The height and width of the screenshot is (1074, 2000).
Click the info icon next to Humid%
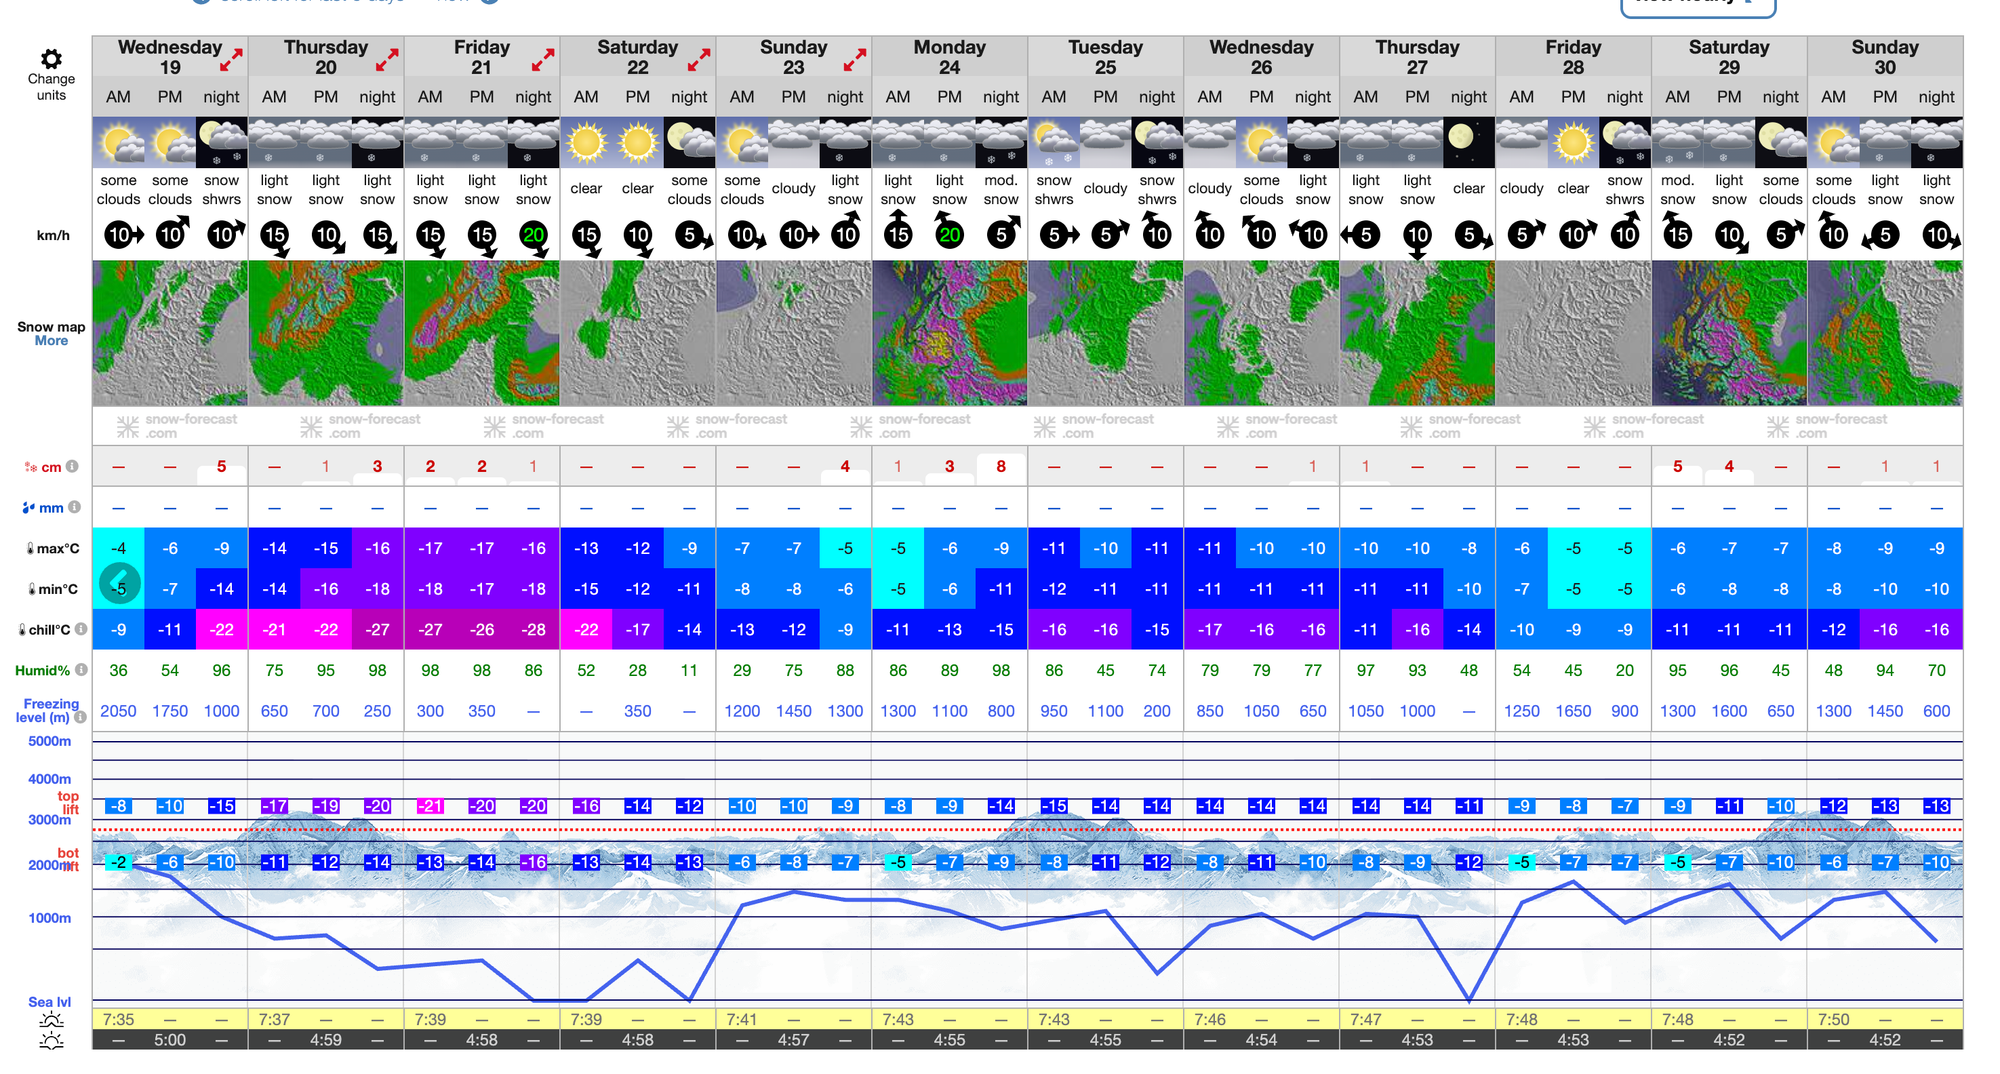pos(81,670)
